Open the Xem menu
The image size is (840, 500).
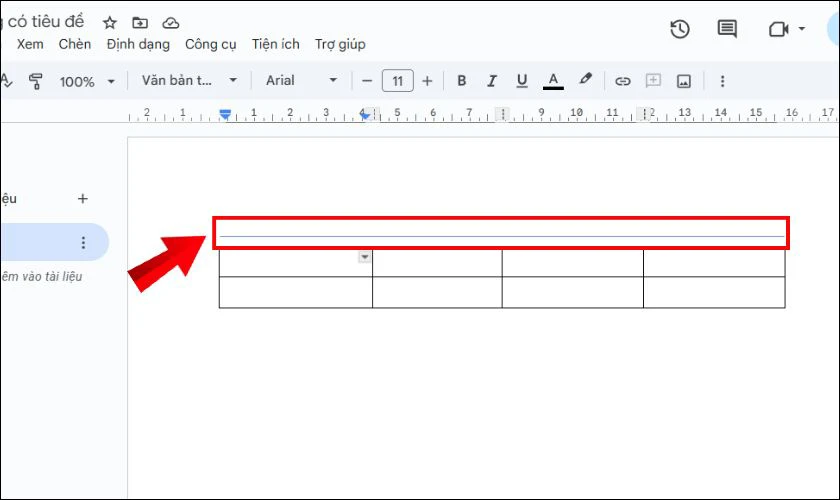click(x=30, y=44)
